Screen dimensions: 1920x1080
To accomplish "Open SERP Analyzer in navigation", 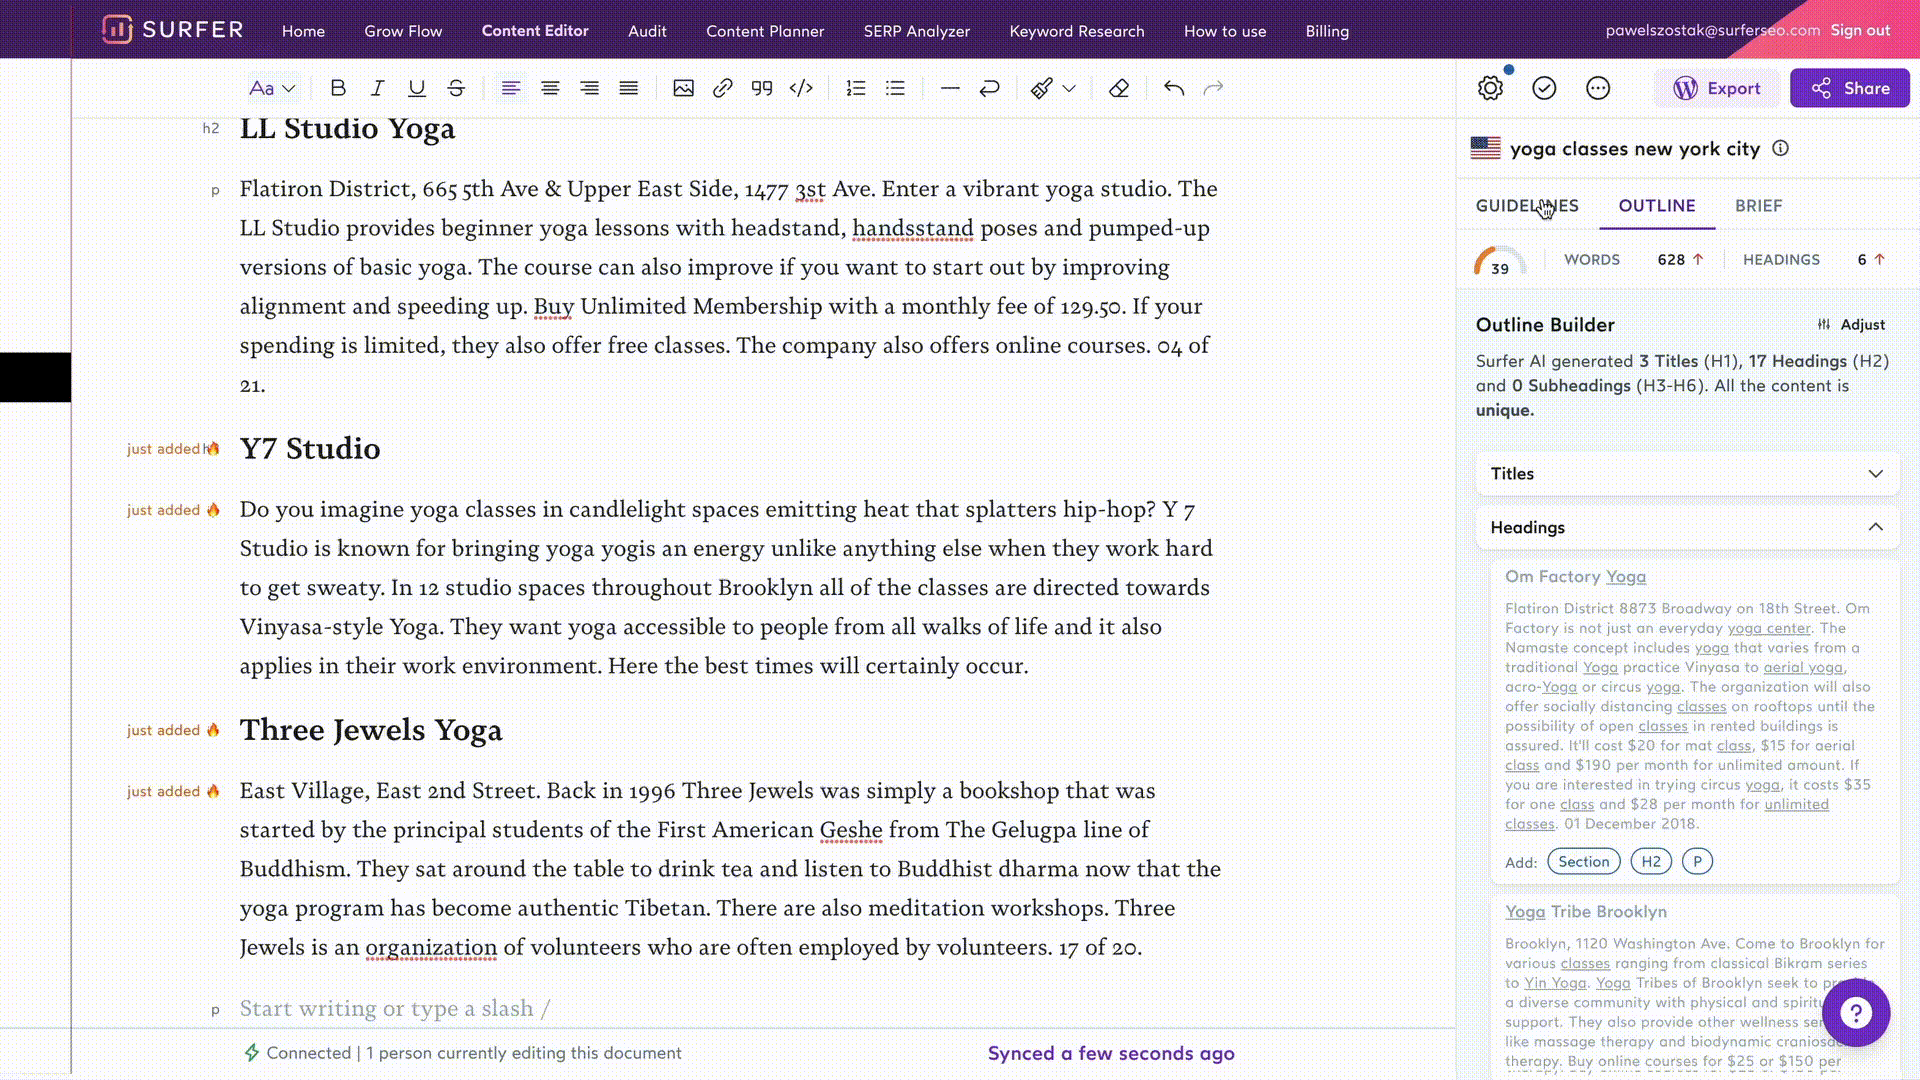I will click(x=917, y=31).
